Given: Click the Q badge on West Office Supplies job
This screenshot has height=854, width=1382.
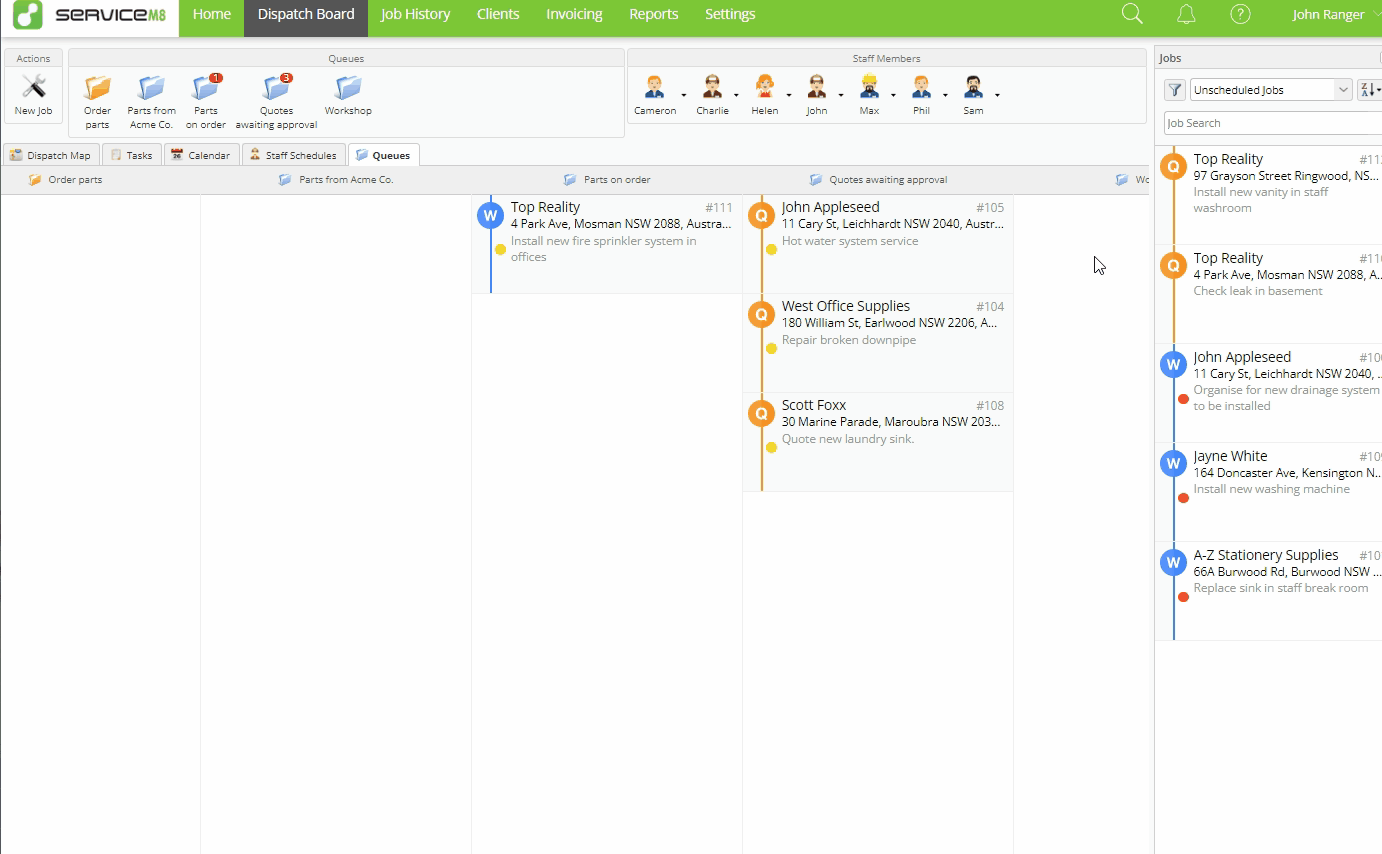Looking at the screenshot, I should tap(761, 314).
